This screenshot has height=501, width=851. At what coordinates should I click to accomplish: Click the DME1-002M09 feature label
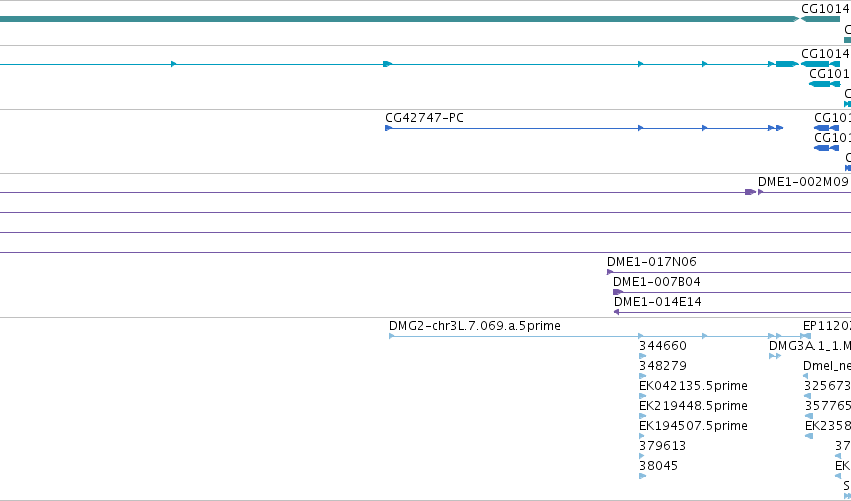(803, 182)
